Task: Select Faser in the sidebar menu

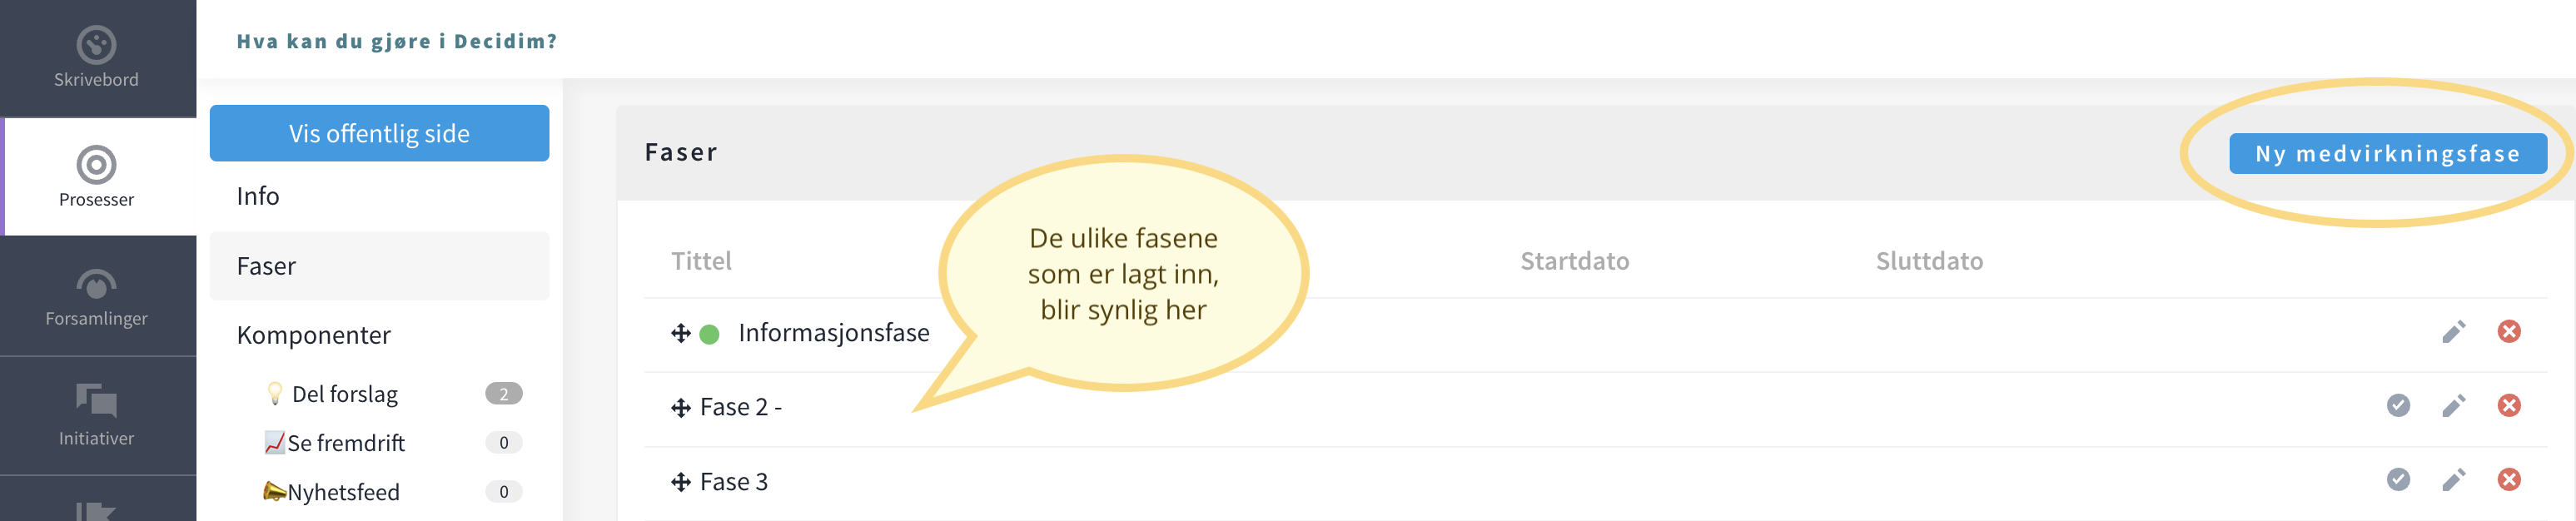Action: tap(266, 265)
